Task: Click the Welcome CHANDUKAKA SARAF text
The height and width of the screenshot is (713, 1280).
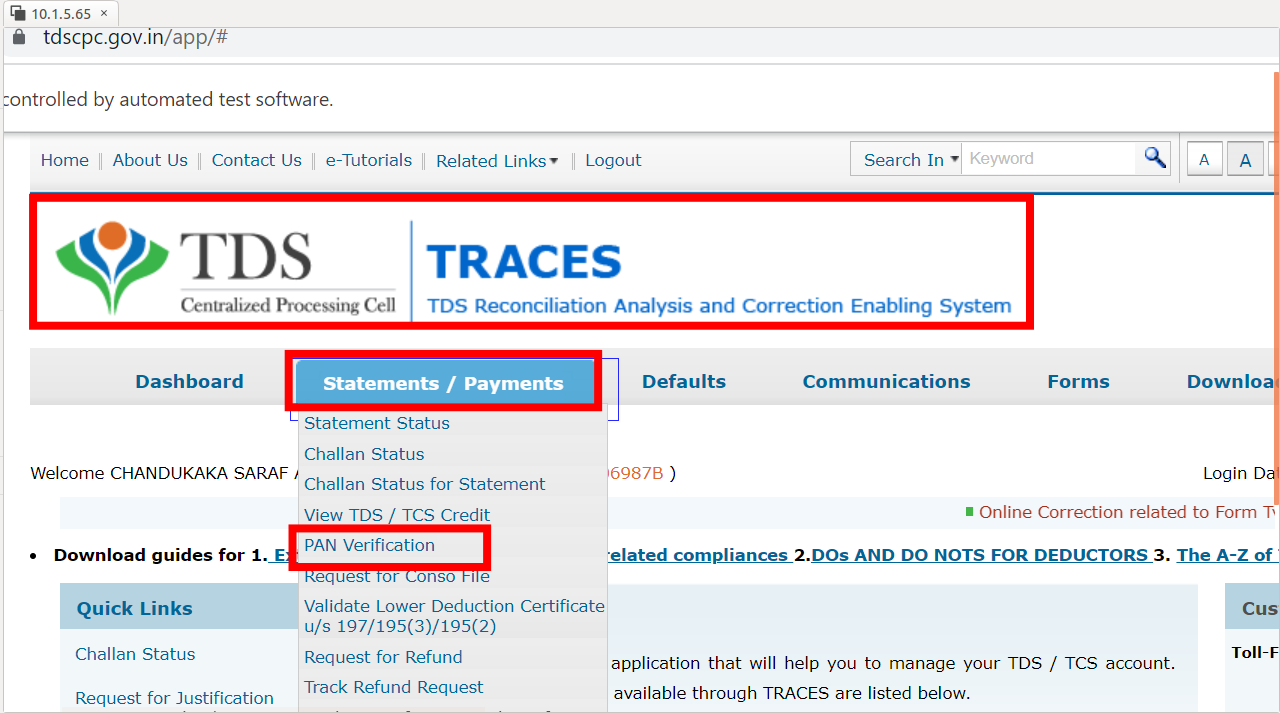Action: [x=162, y=473]
